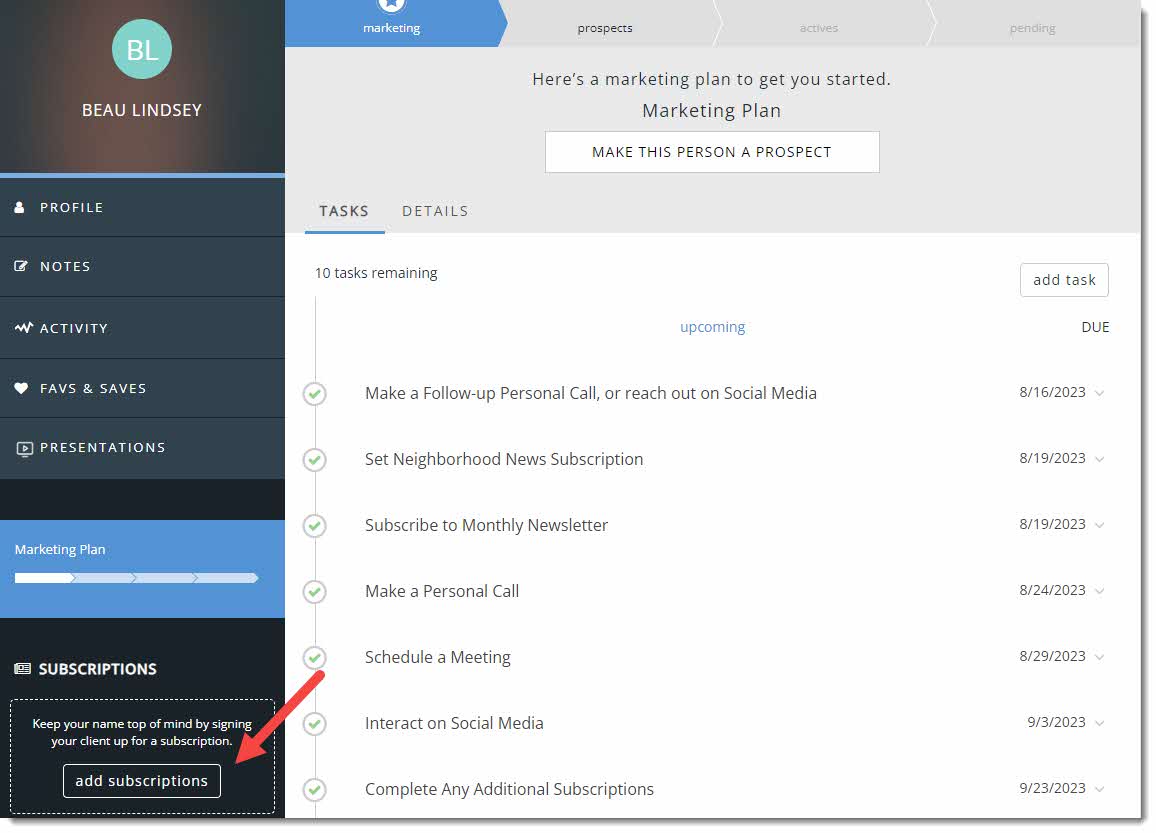Click the Marketing Plan progress bar
Image resolution: width=1156 pixels, height=833 pixels.
tap(136, 578)
